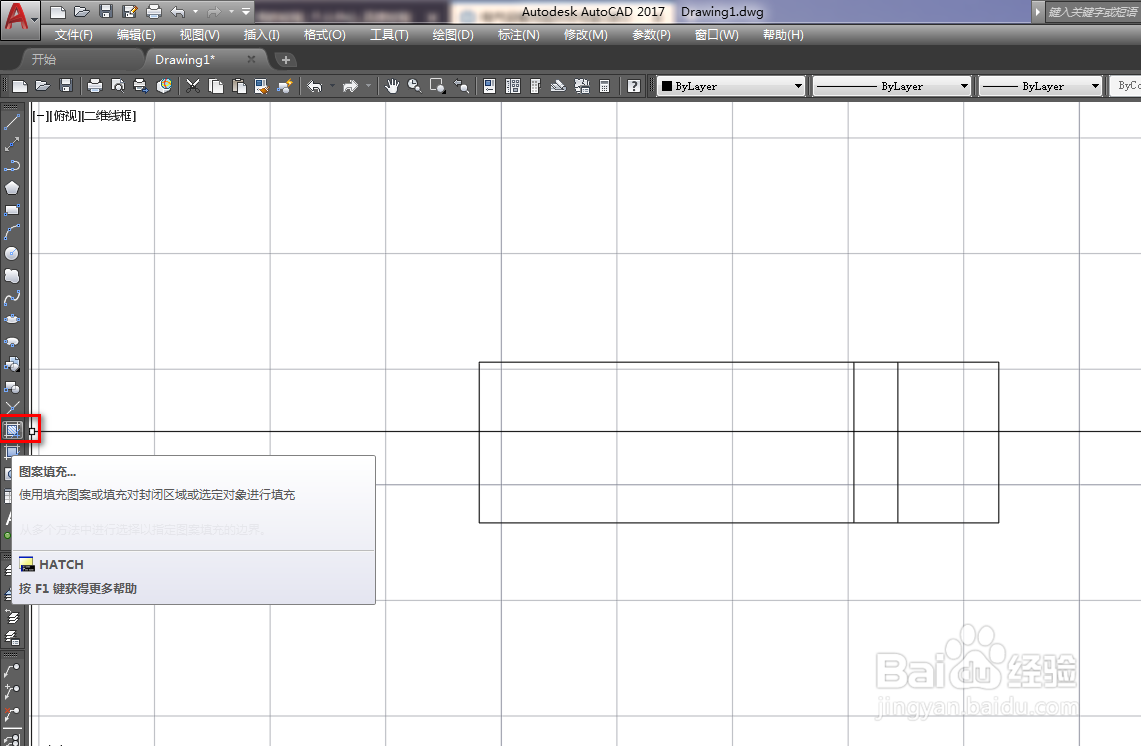Image resolution: width=1141 pixels, height=746 pixels.
Task: Click Plot Preview in the standard toolbar
Action: pyautogui.click(x=117, y=86)
